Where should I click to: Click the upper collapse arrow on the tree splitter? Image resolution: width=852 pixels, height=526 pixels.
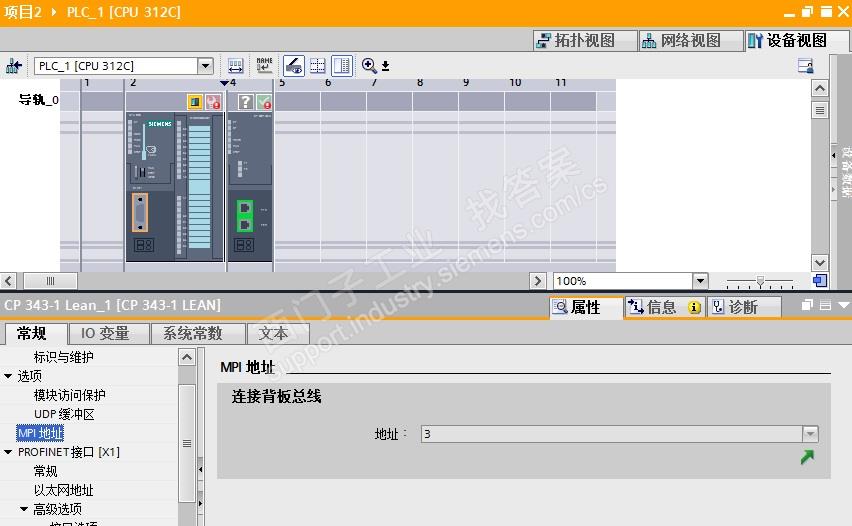click(200, 469)
